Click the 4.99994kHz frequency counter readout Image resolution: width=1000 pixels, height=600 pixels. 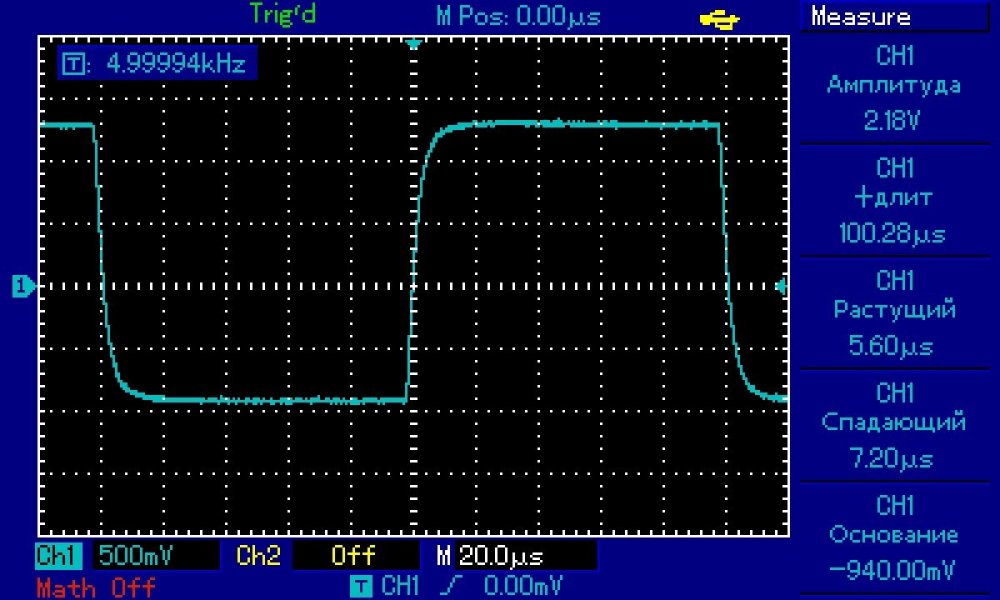[x=154, y=65]
